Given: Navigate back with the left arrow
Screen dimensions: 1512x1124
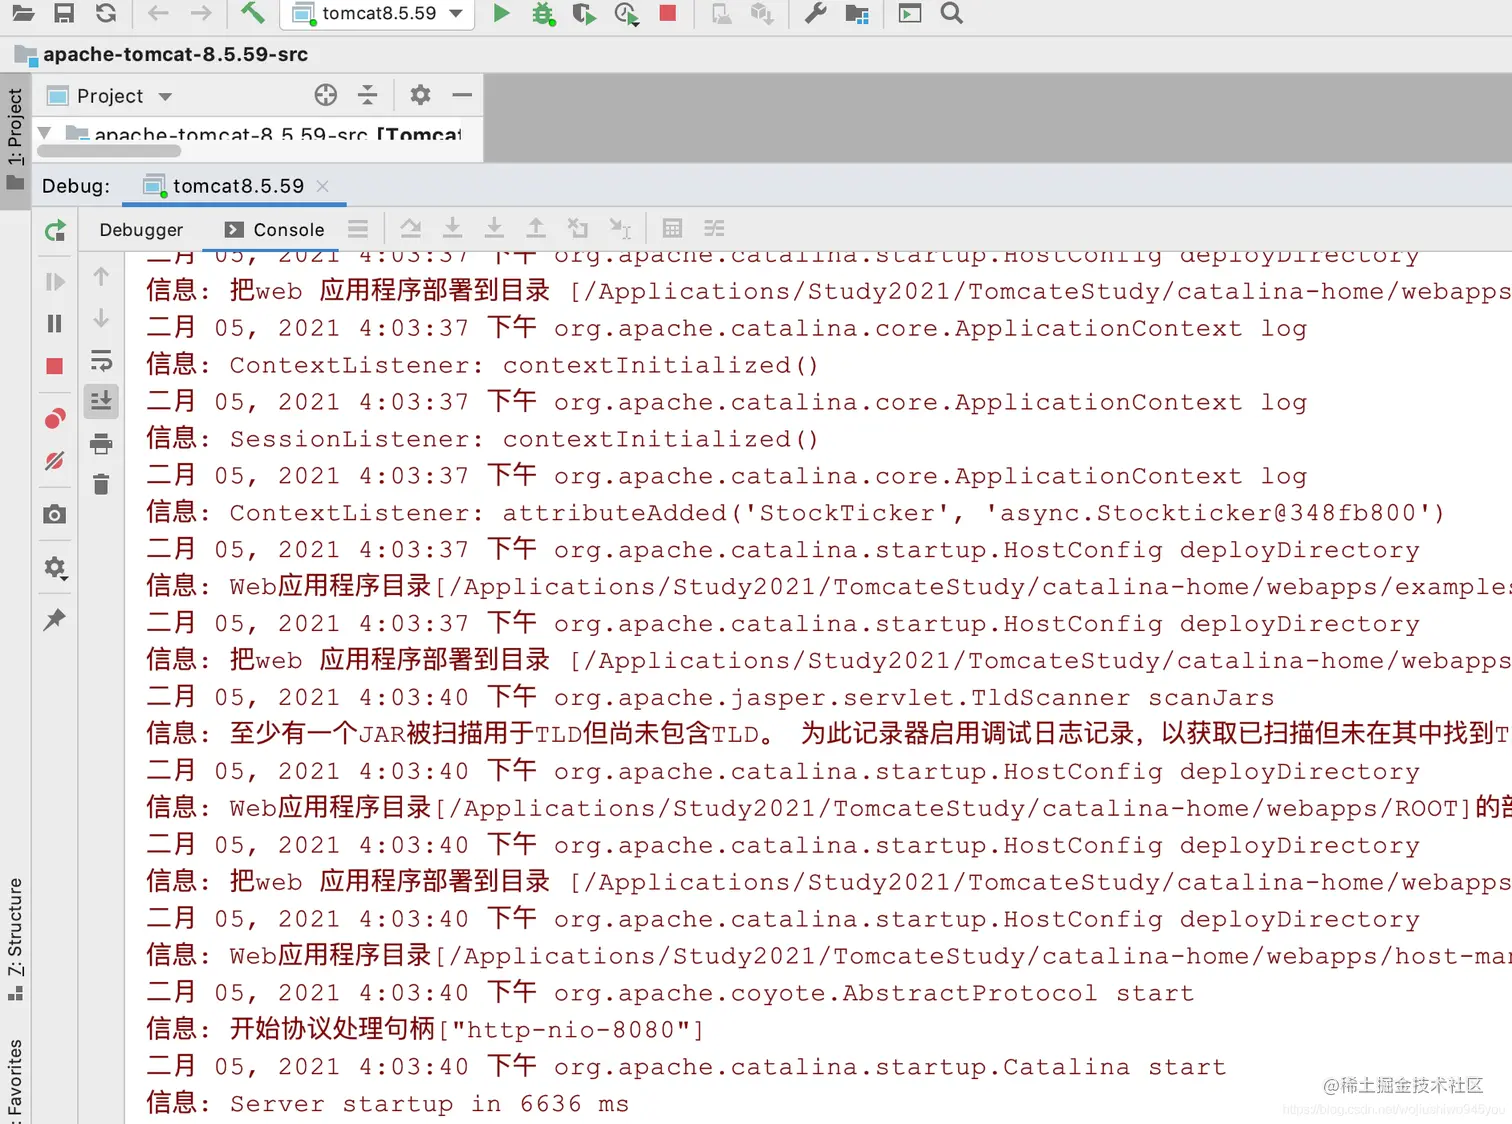Looking at the screenshot, I should tap(158, 14).
